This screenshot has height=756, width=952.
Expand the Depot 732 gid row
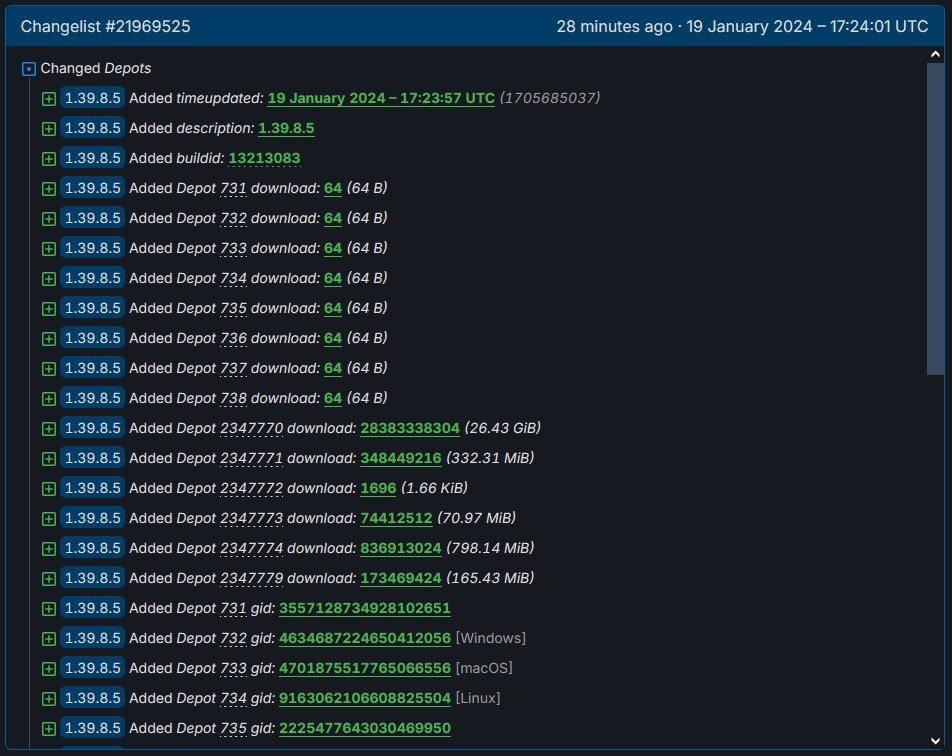[49, 638]
